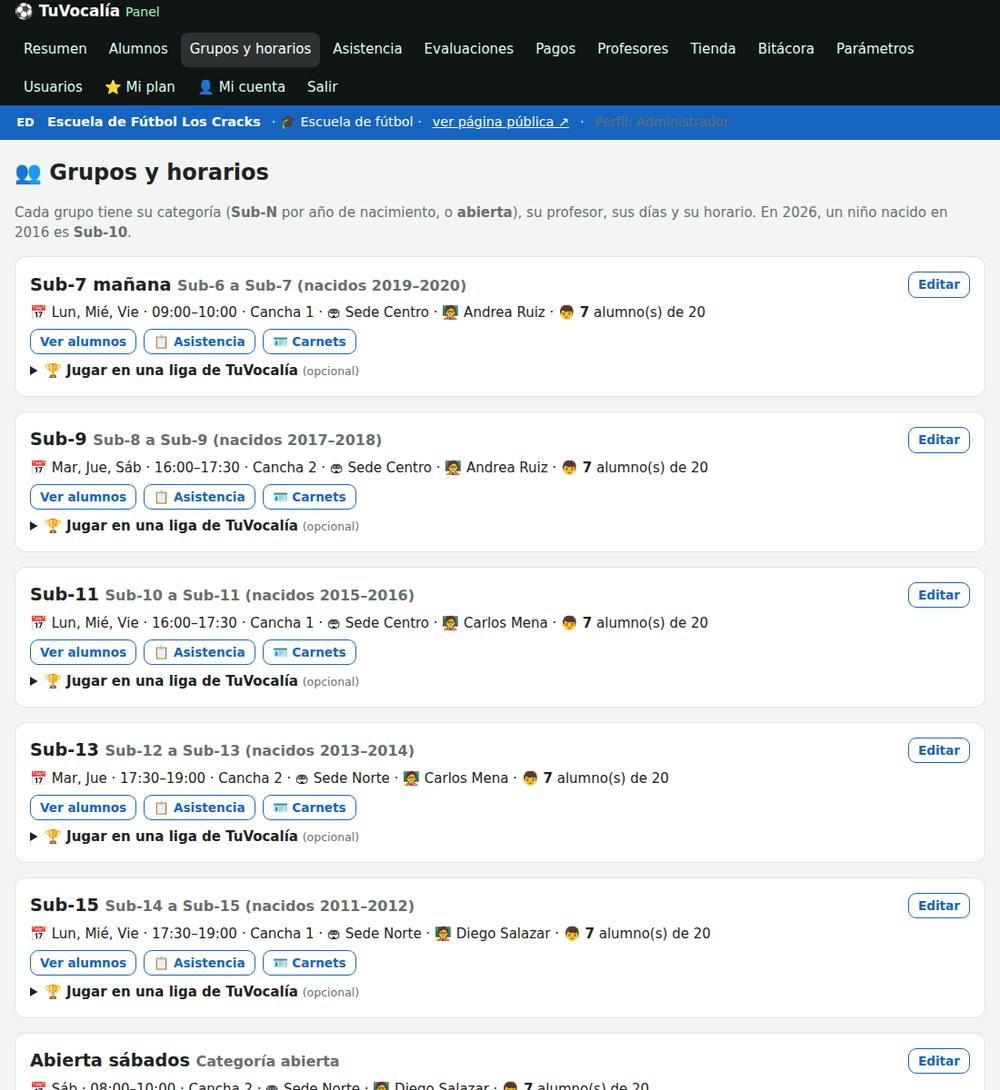Edit the Sub-7 mañana group

click(x=938, y=284)
